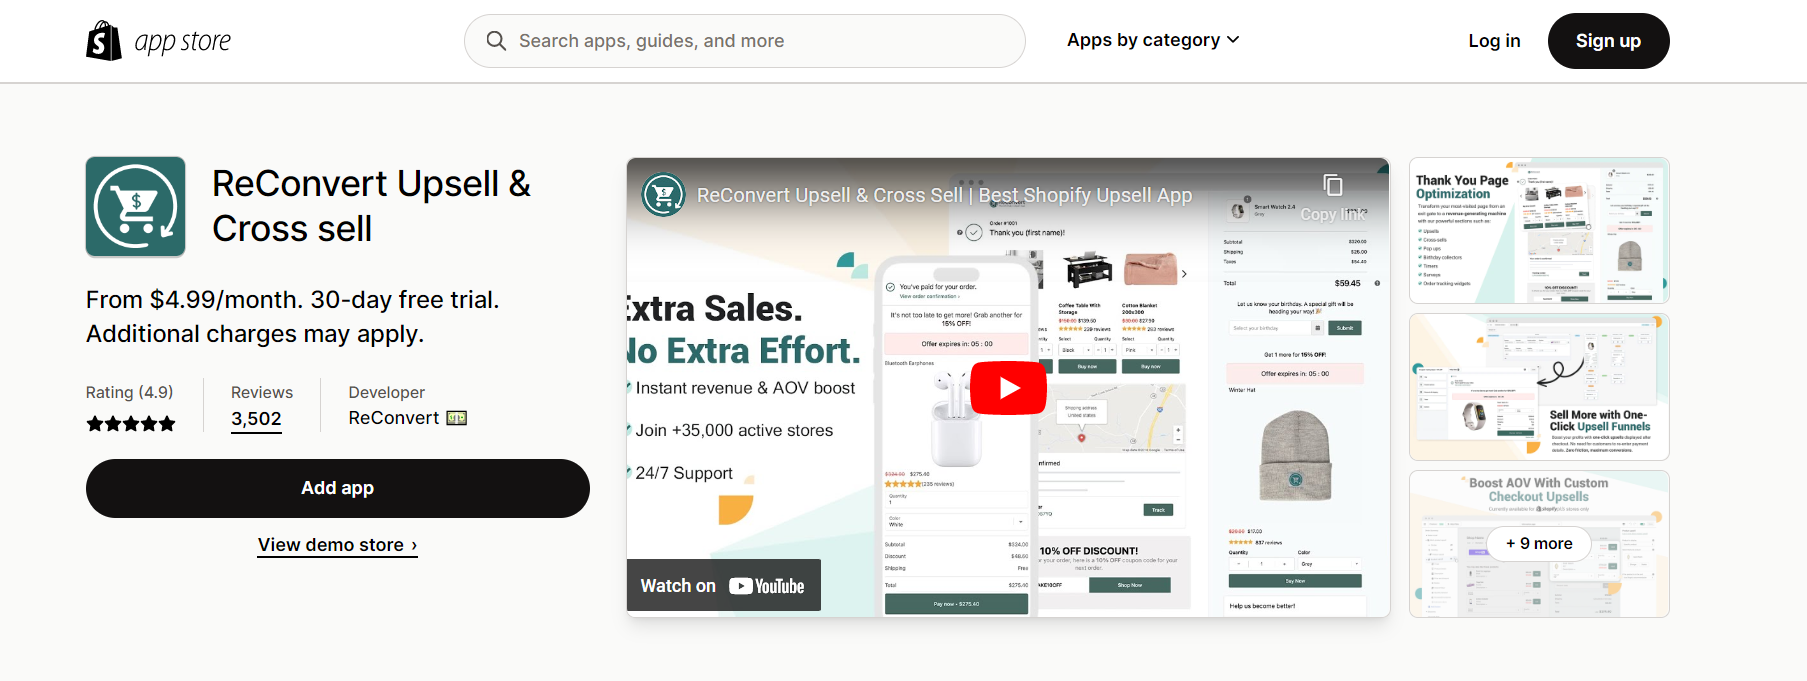Click the Sign up button

tap(1608, 41)
